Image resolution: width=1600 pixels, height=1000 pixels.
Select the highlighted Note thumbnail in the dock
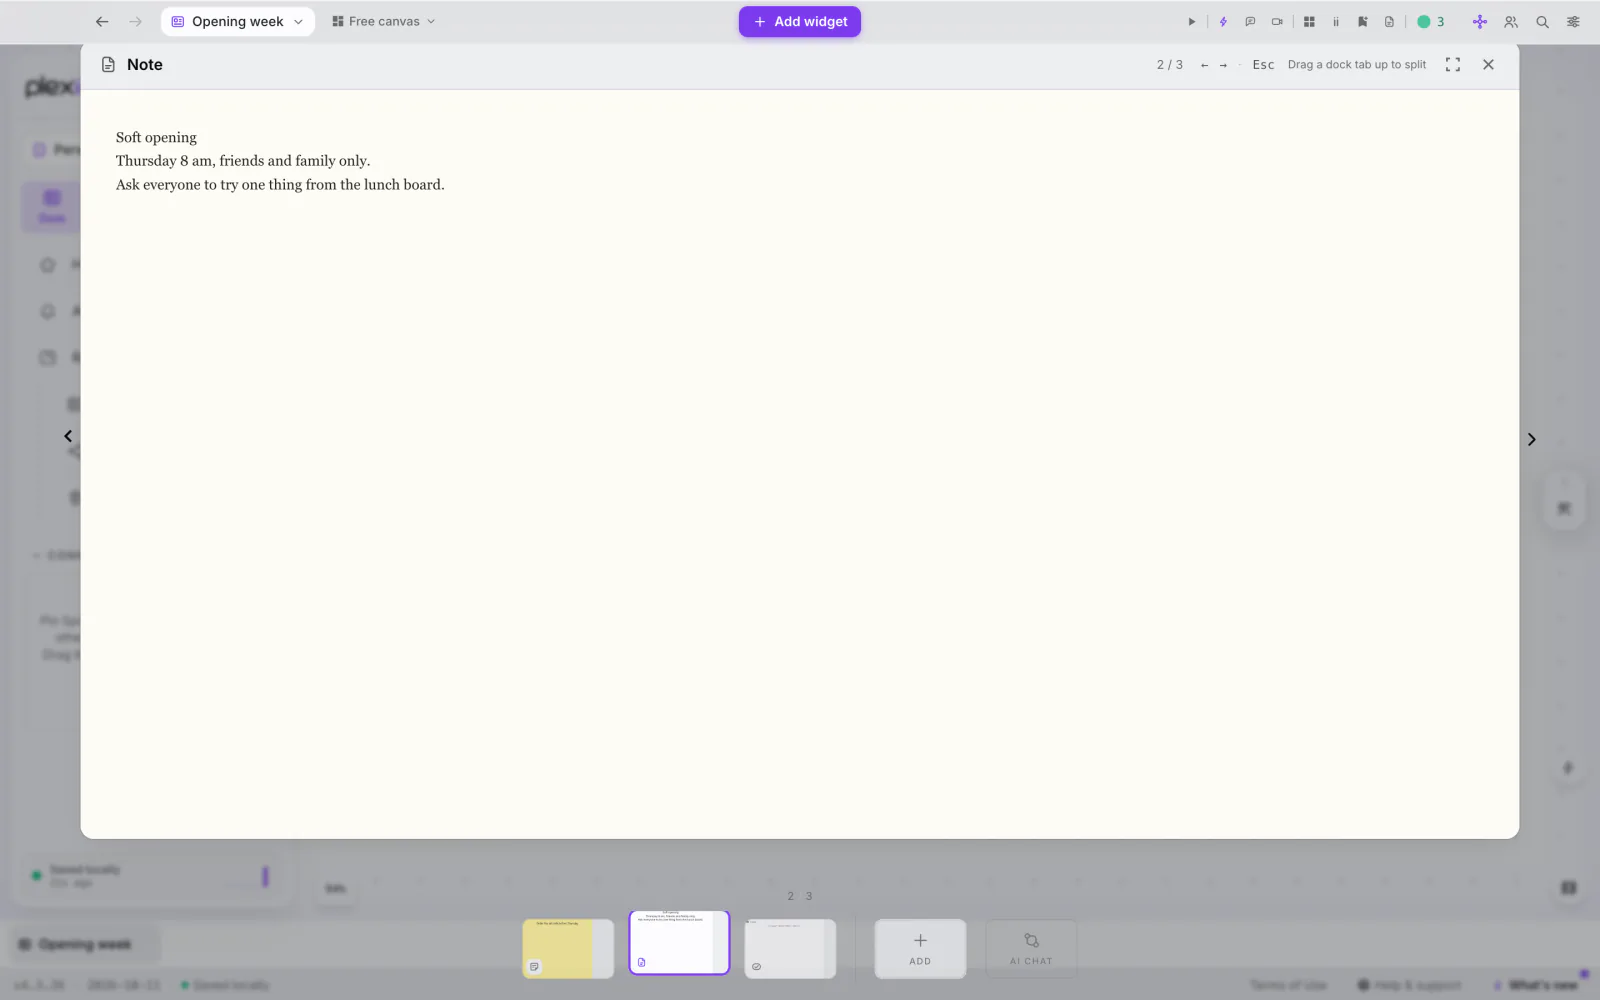(x=679, y=942)
